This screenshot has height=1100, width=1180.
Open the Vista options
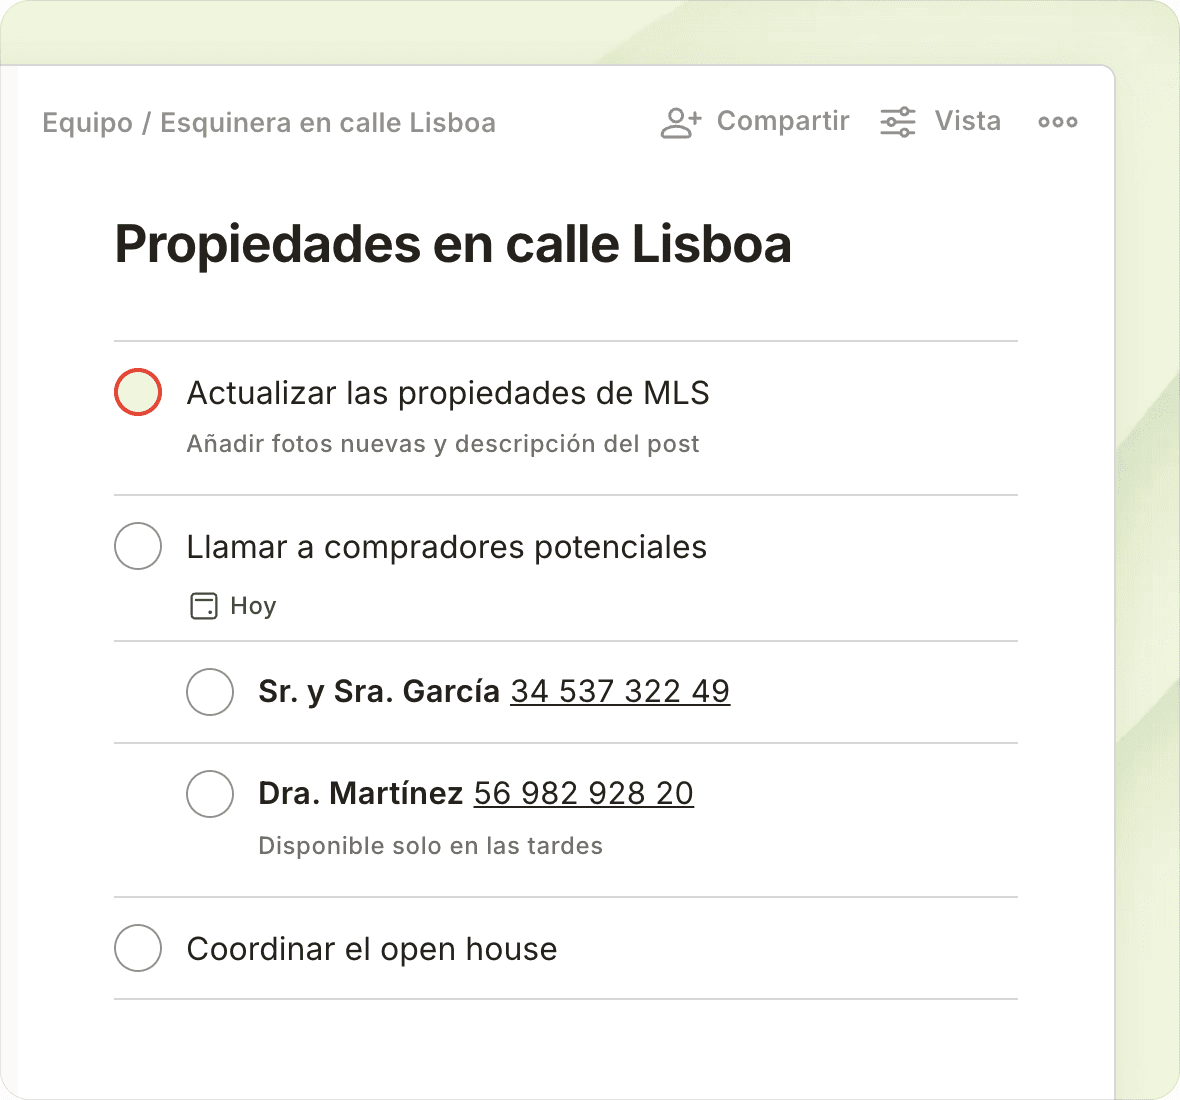click(967, 121)
